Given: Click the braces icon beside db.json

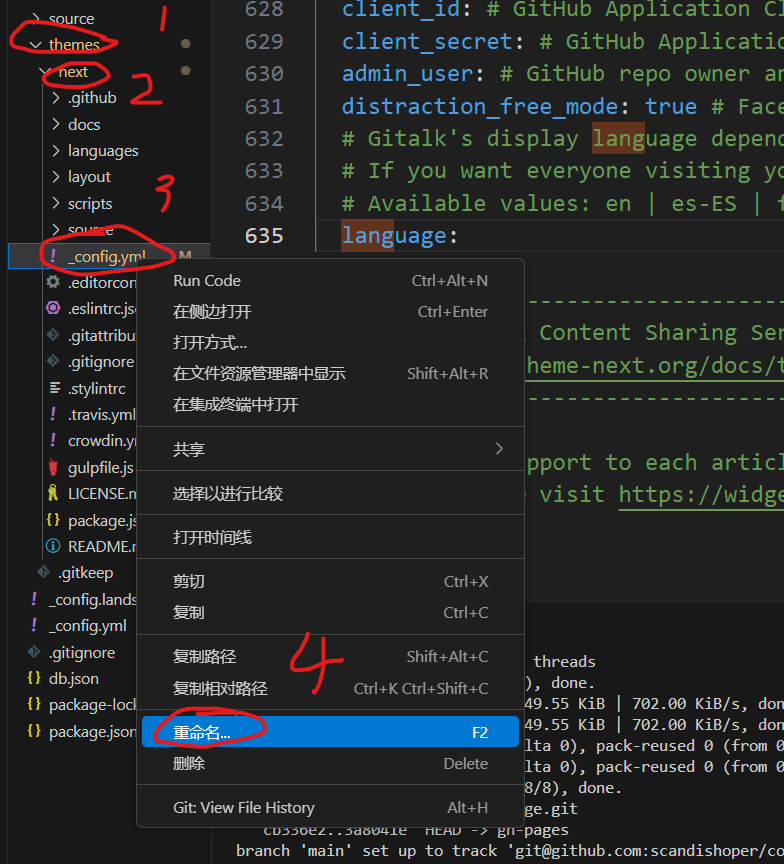Looking at the screenshot, I should tap(34, 678).
